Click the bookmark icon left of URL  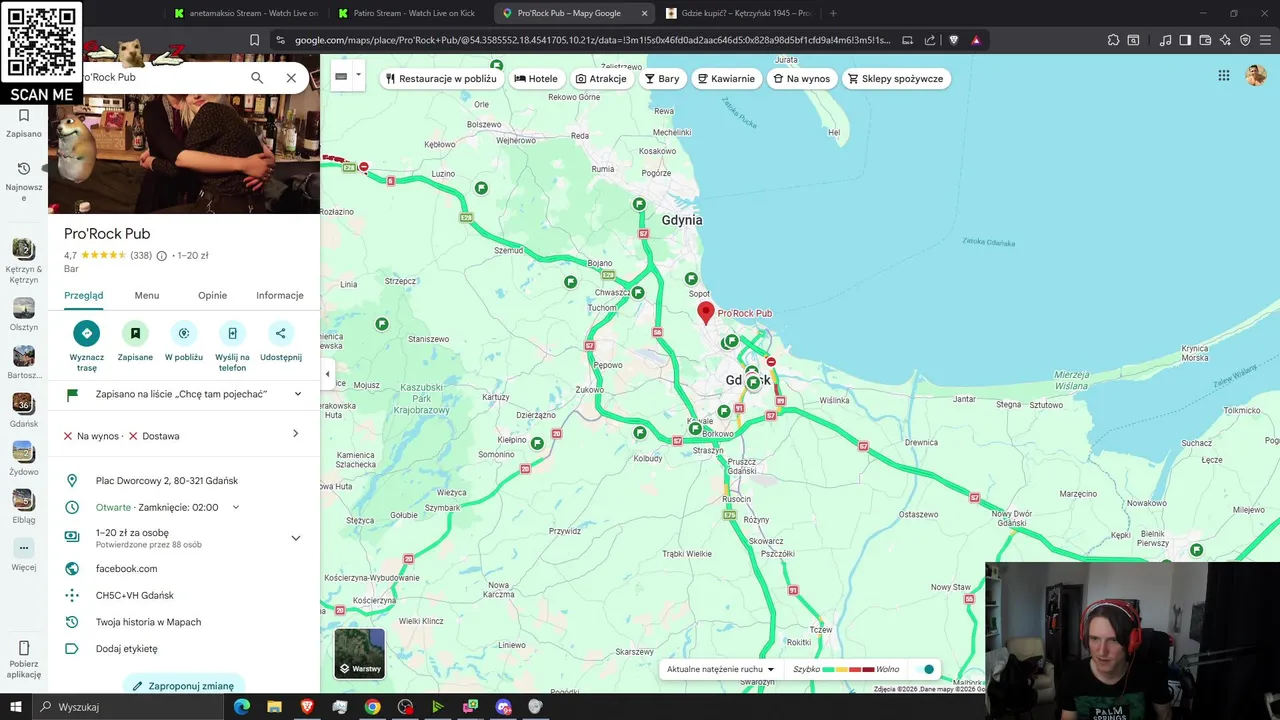coord(254,40)
